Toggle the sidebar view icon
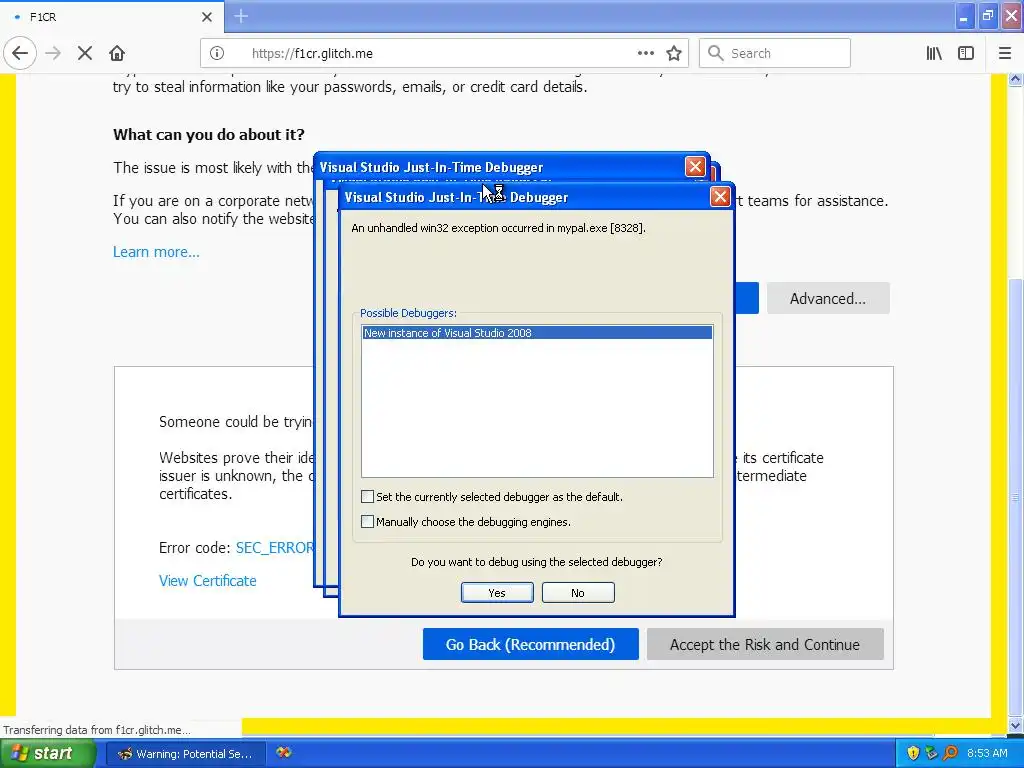 click(x=966, y=54)
